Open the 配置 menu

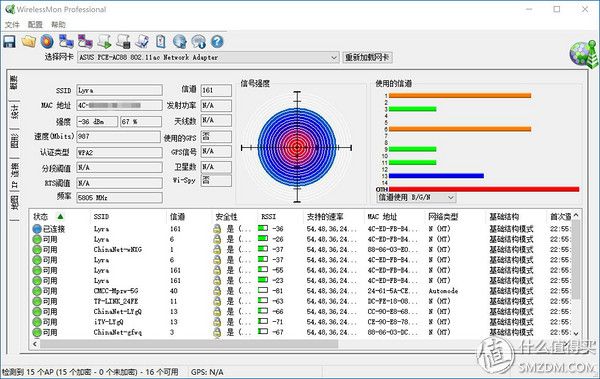pos(35,25)
